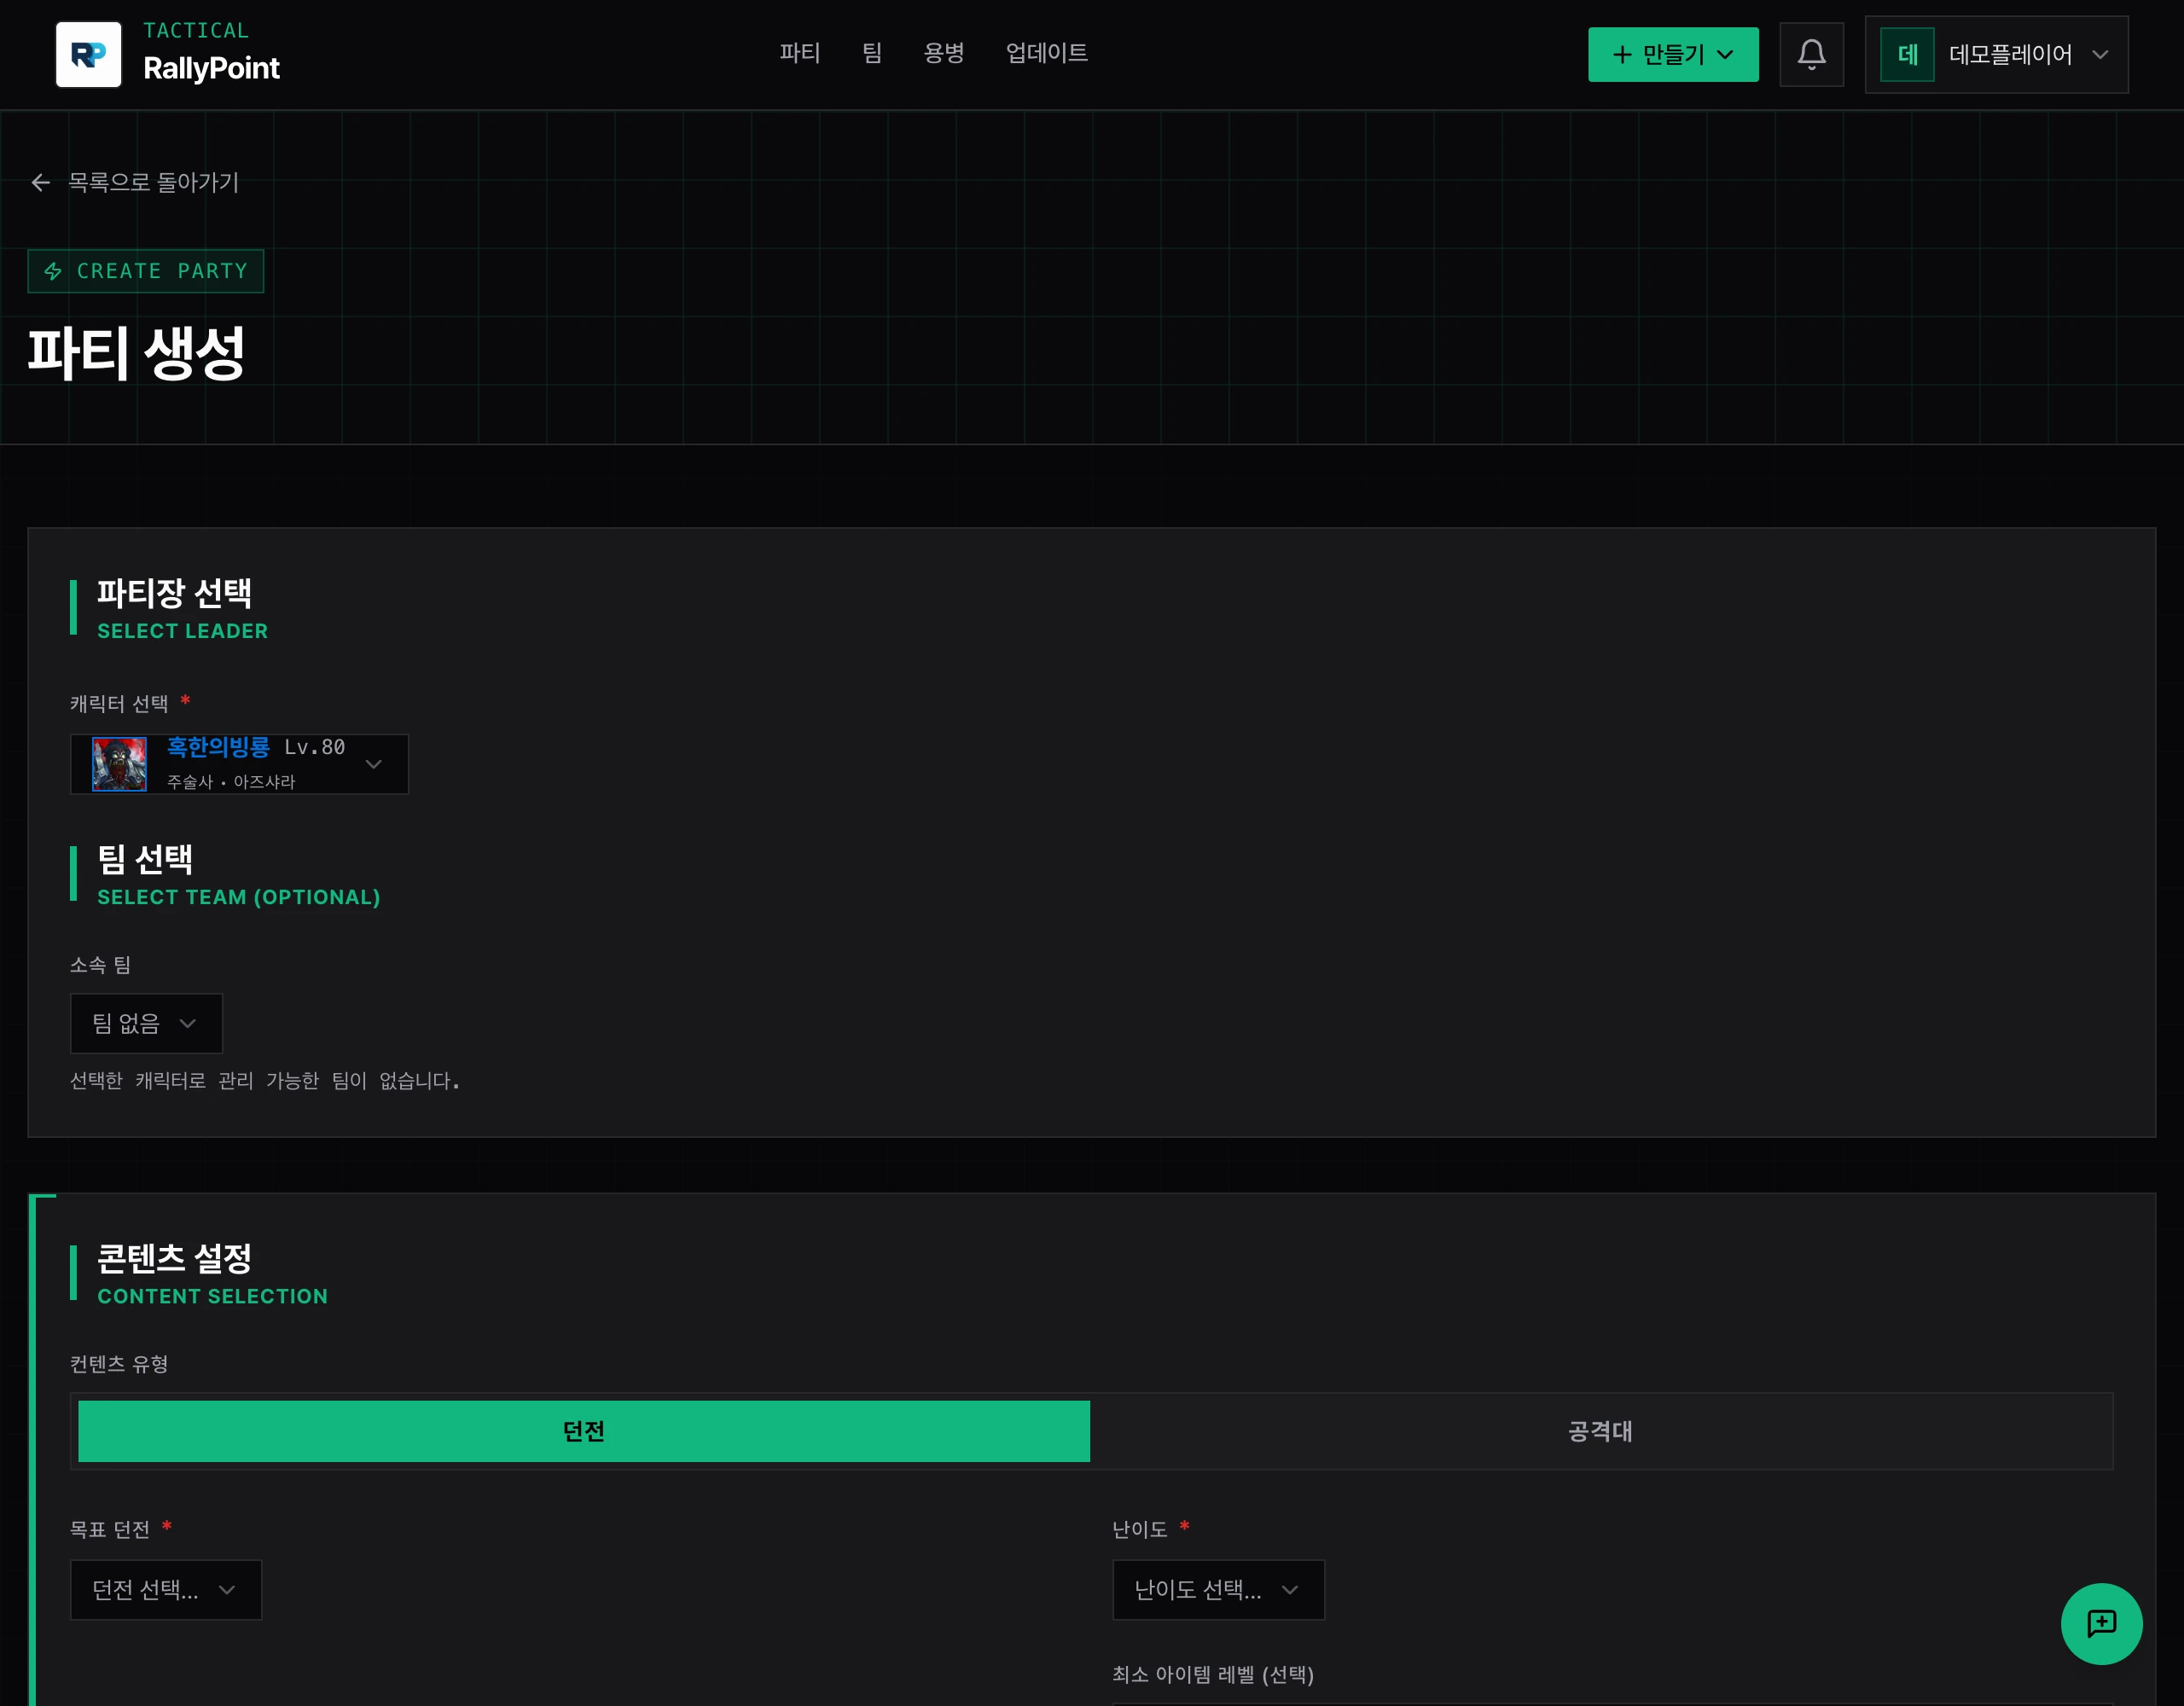This screenshot has width=2184, height=1706.
Task: Click the back arrow icon
Action: [x=41, y=182]
